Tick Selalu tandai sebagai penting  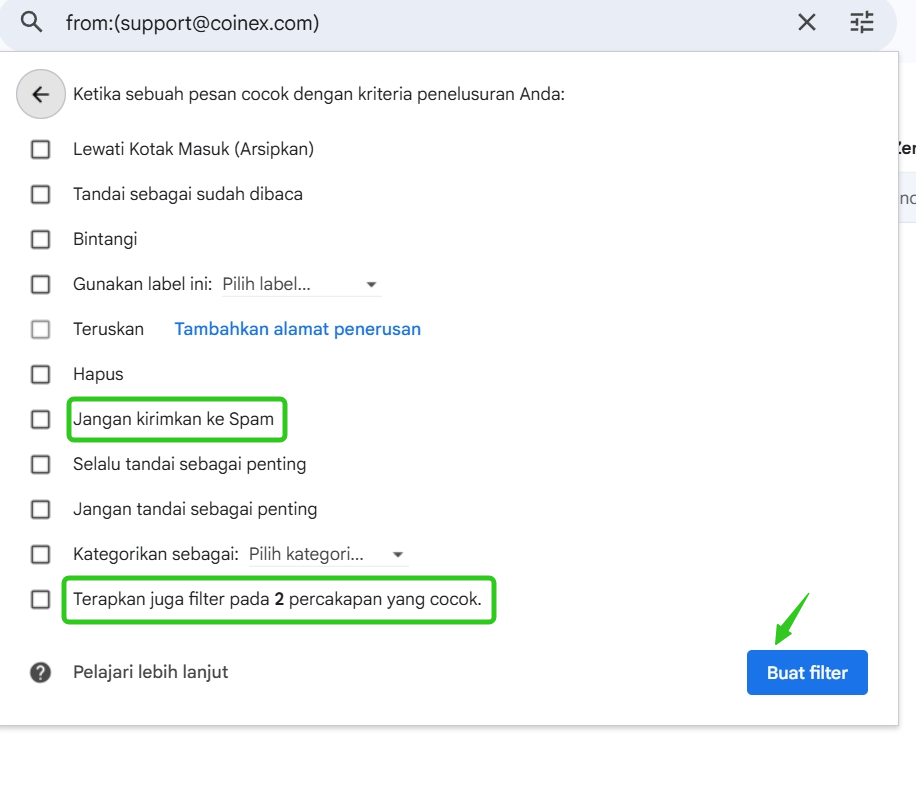40,464
